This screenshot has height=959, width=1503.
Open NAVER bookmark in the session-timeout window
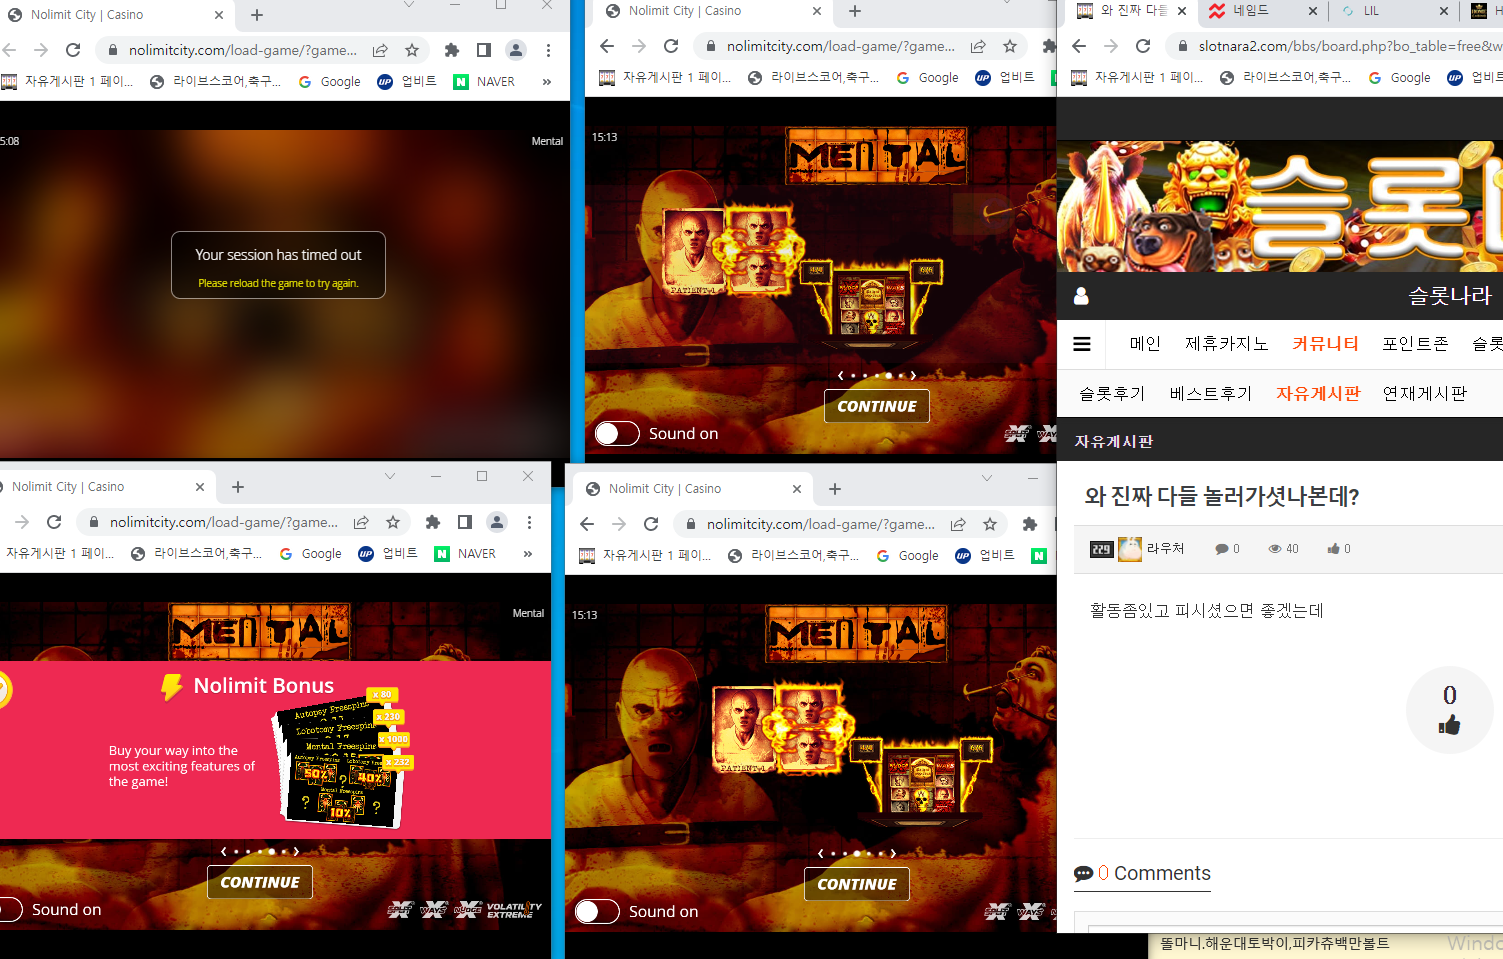point(485,82)
